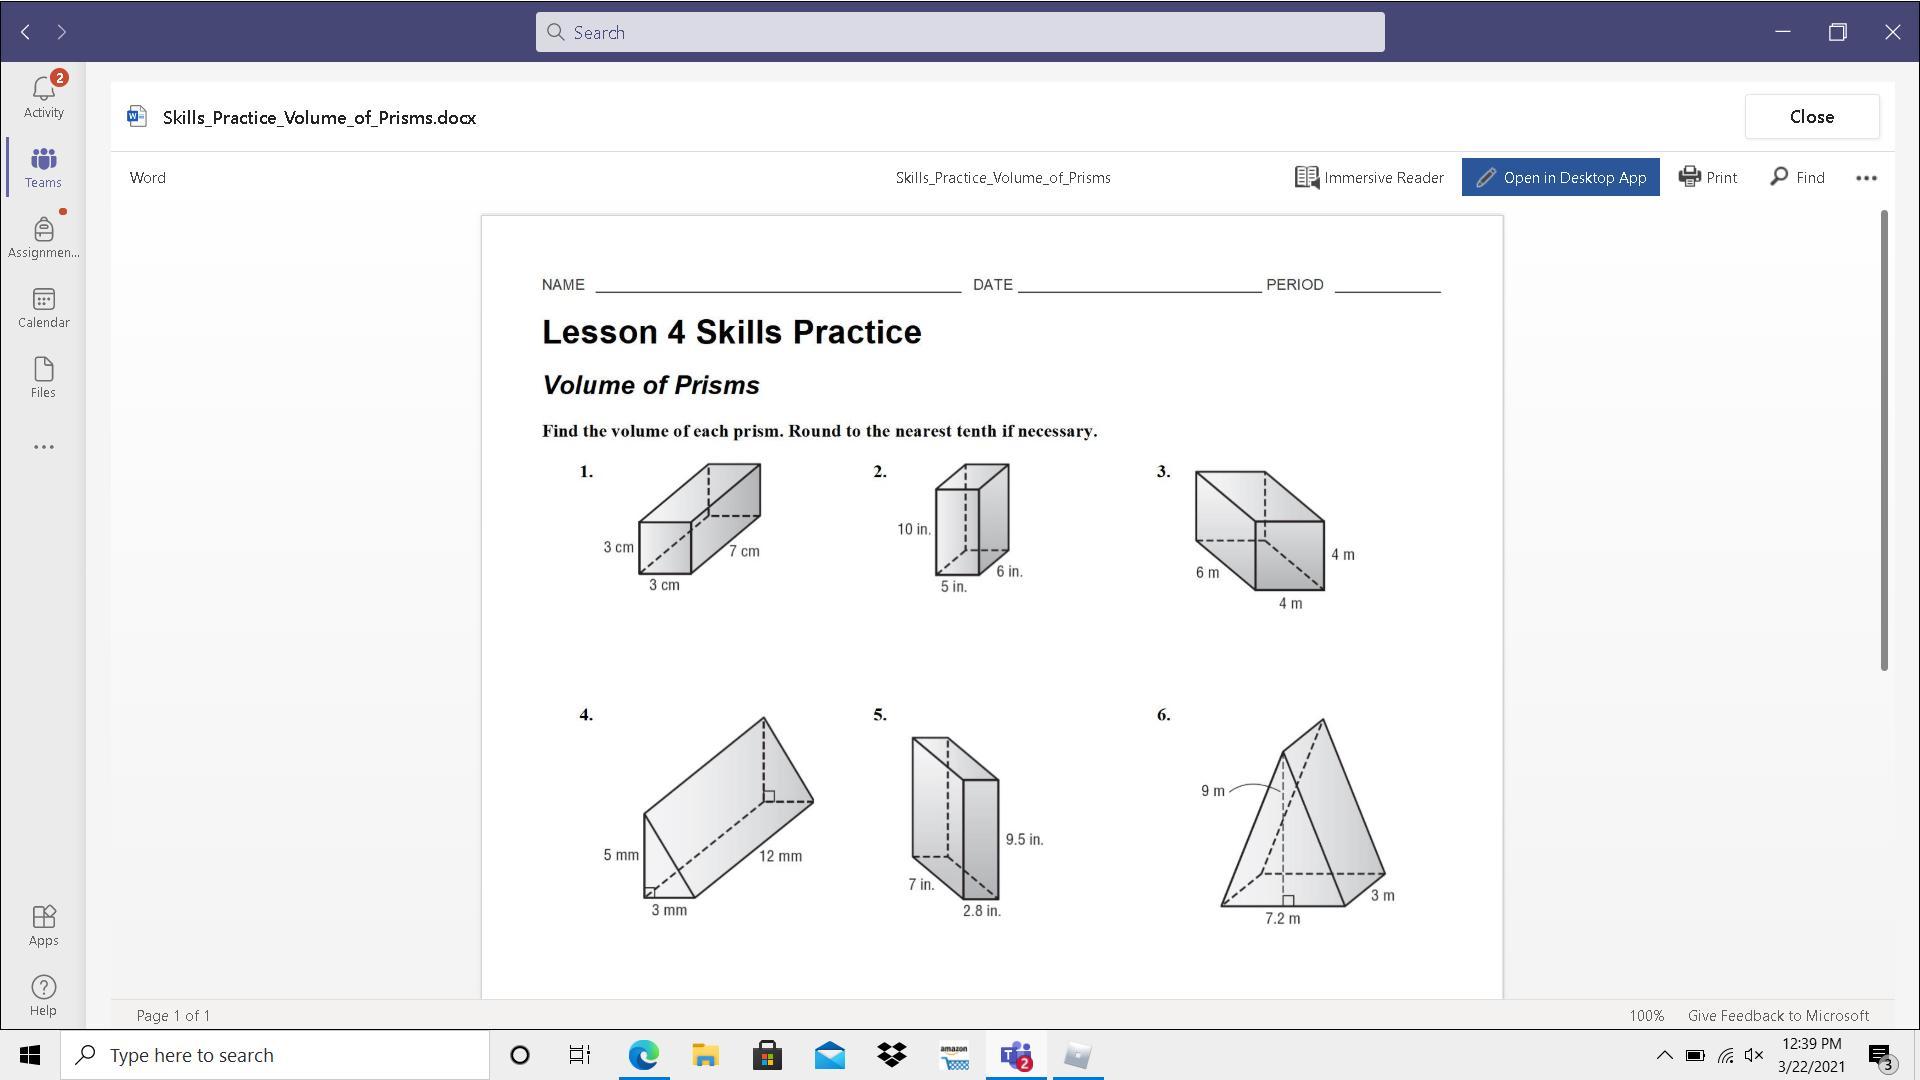Go back with the navigation arrow
1920x1080 pixels.
pos(26,32)
